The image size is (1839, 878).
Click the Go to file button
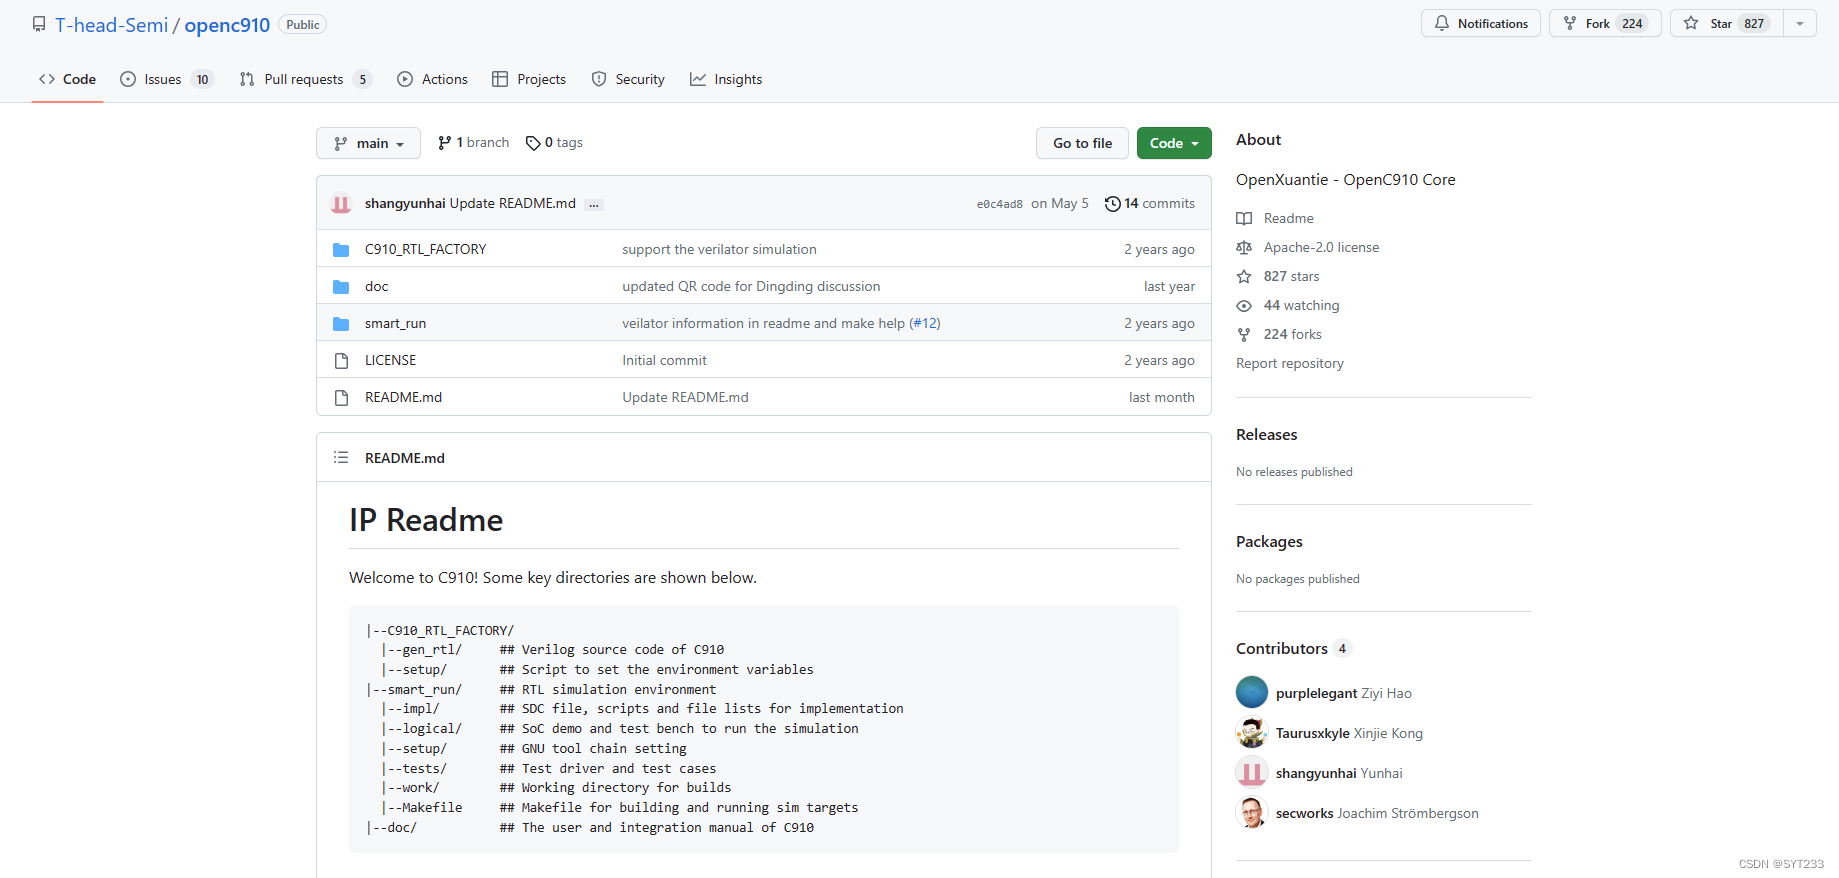[x=1082, y=143]
